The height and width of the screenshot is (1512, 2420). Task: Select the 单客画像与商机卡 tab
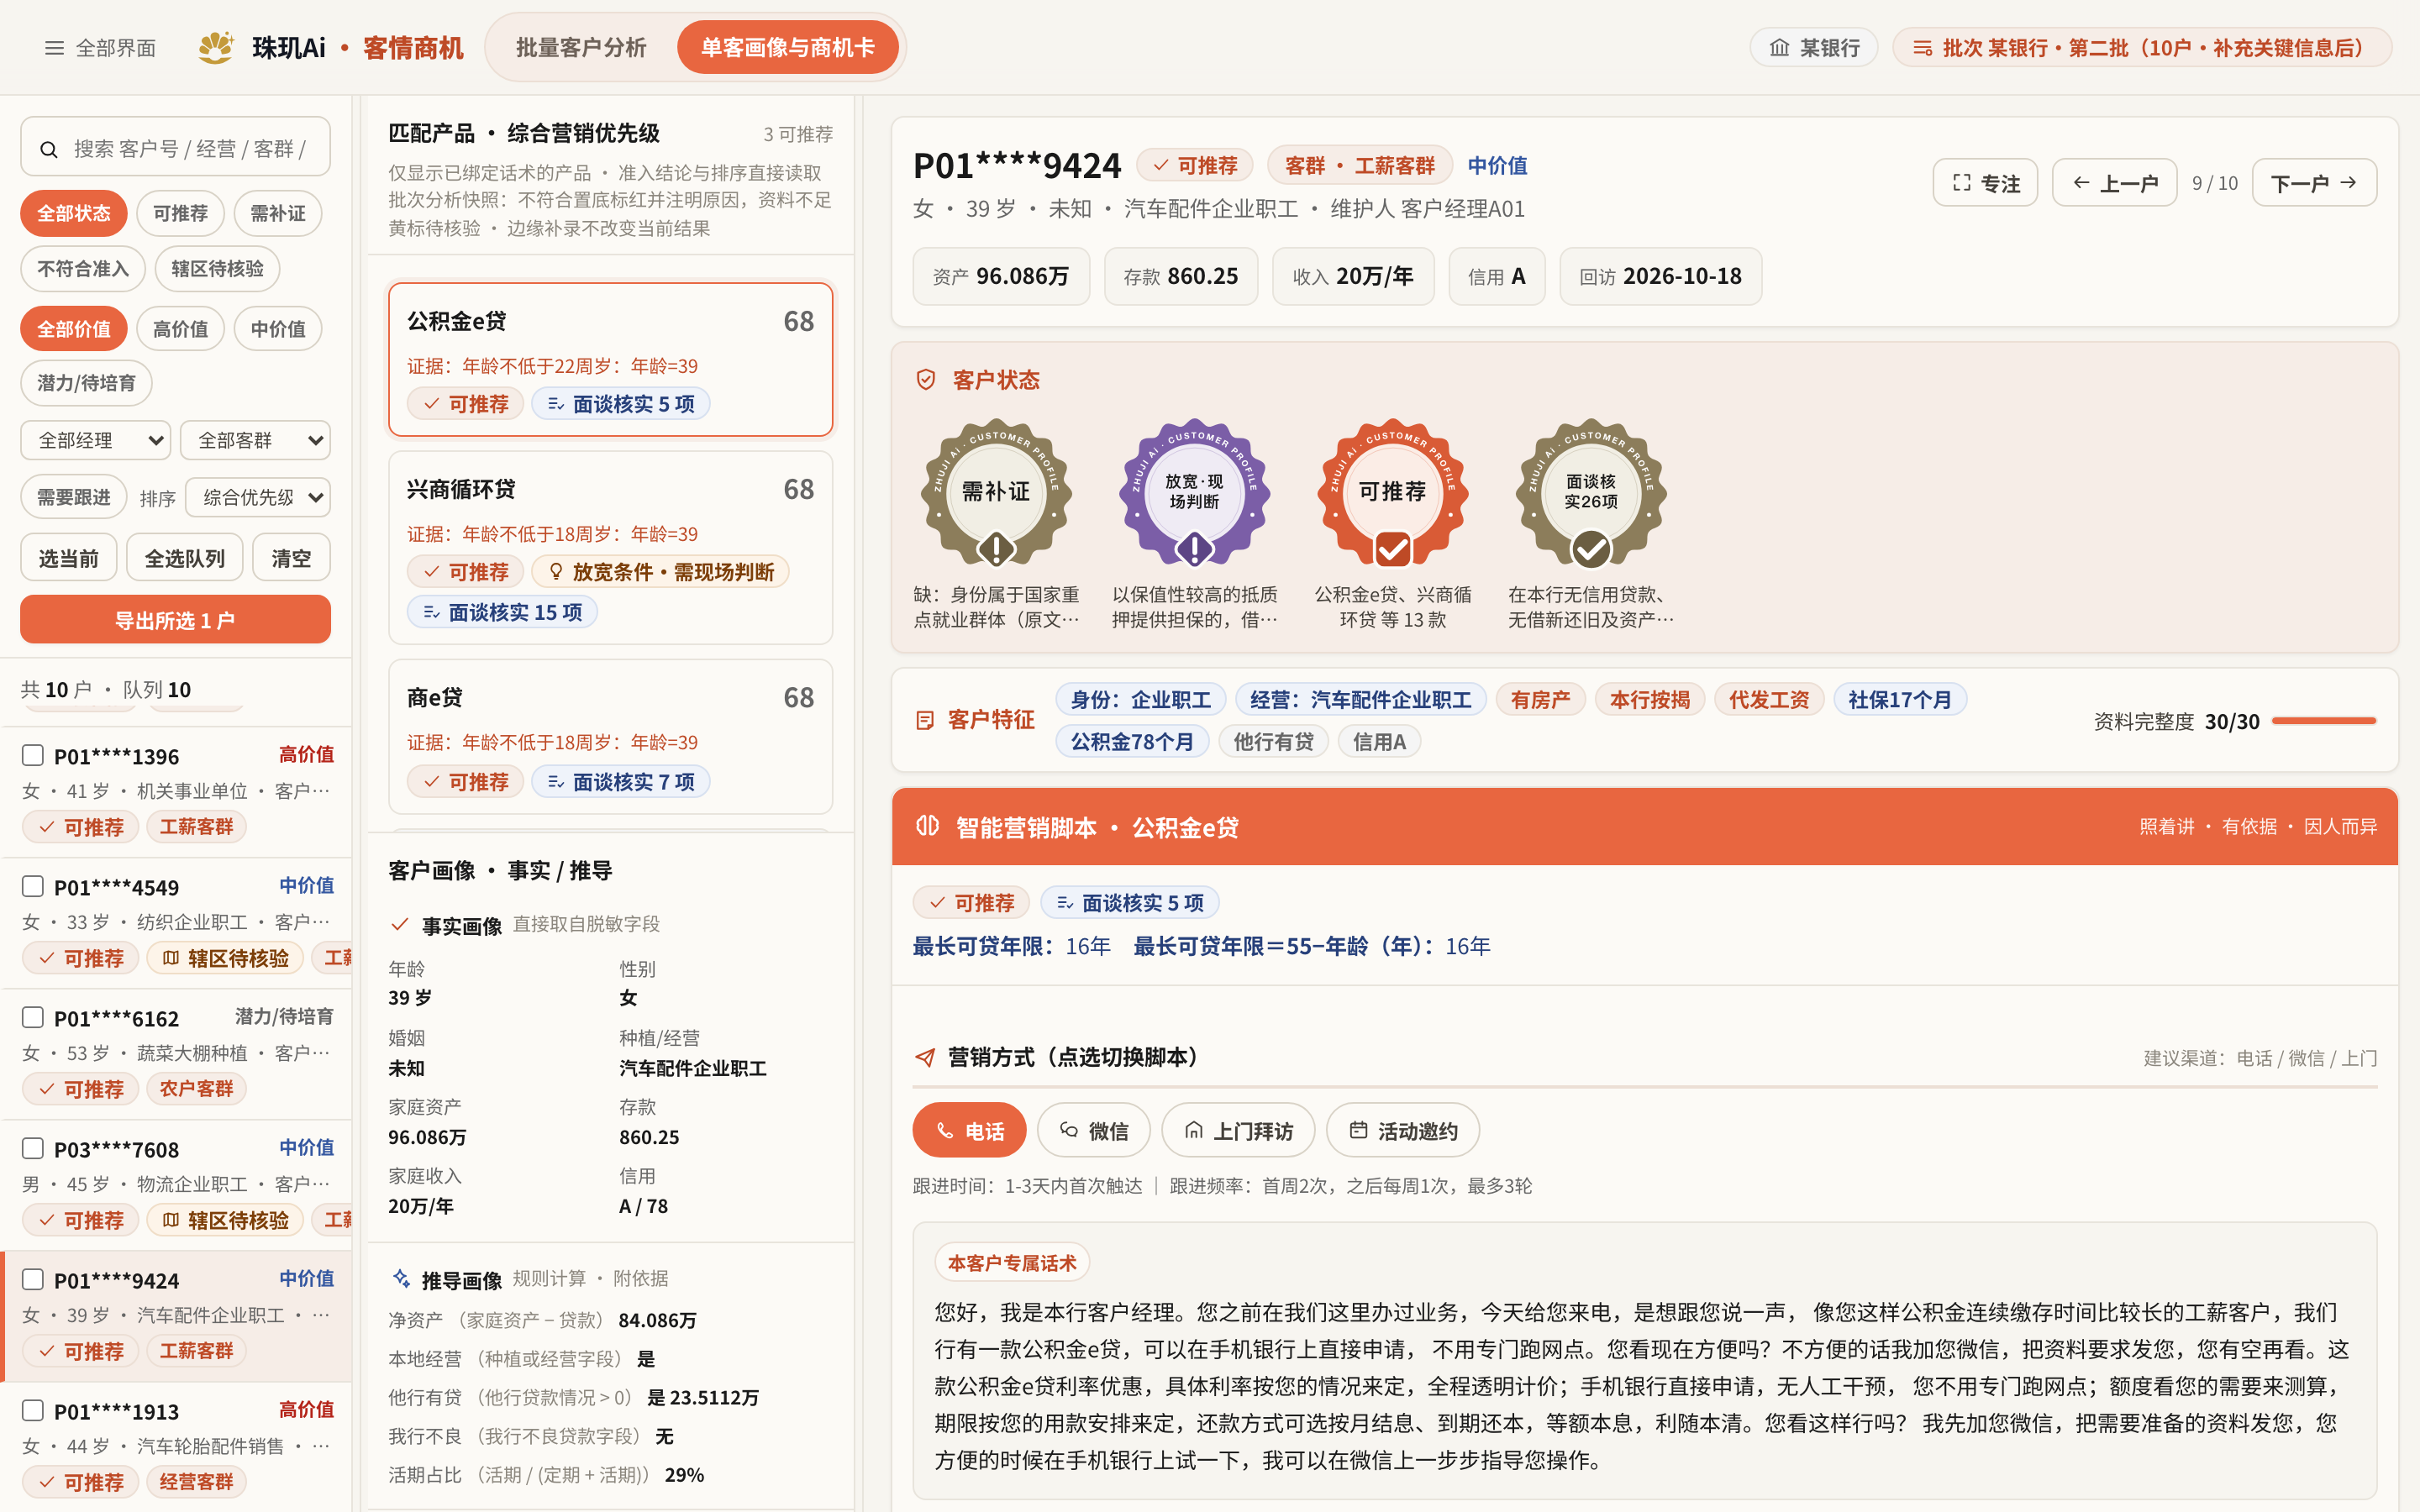coord(787,47)
